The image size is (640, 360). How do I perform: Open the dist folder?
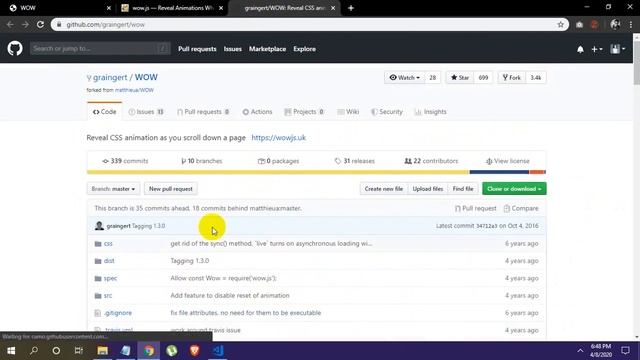point(109,260)
